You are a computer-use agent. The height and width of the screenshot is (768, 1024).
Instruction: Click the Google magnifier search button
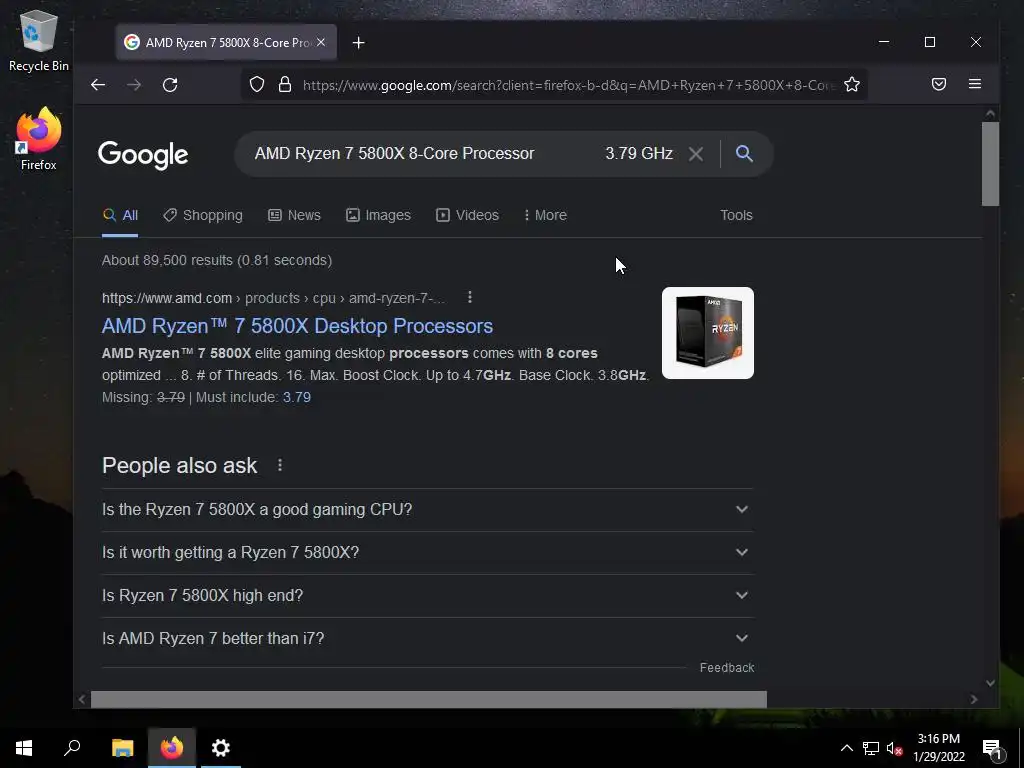pyautogui.click(x=744, y=153)
